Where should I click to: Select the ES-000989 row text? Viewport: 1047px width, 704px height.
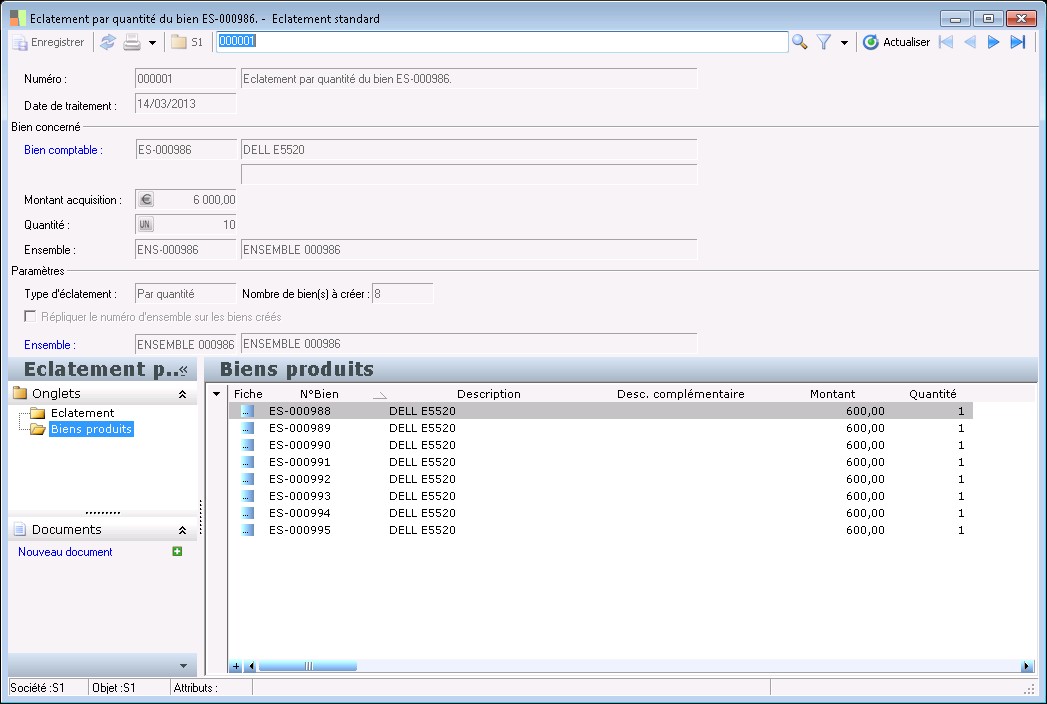tap(300, 428)
